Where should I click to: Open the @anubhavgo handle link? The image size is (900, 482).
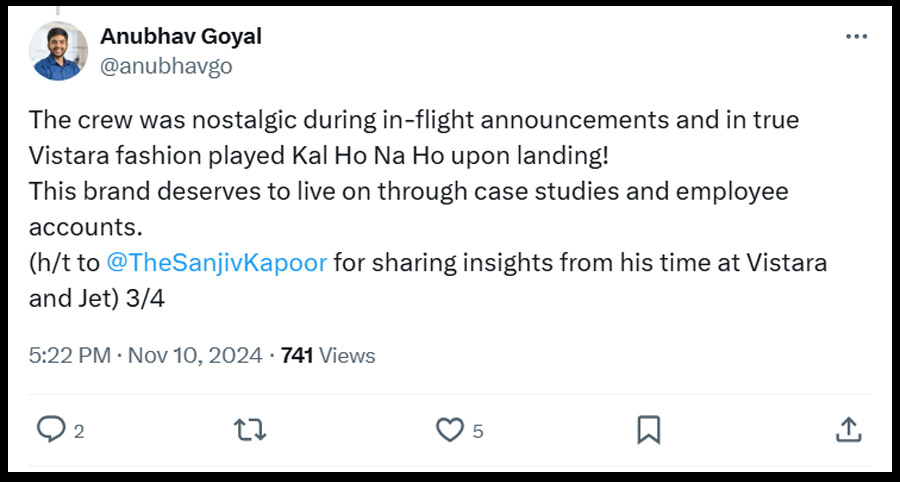coord(166,65)
